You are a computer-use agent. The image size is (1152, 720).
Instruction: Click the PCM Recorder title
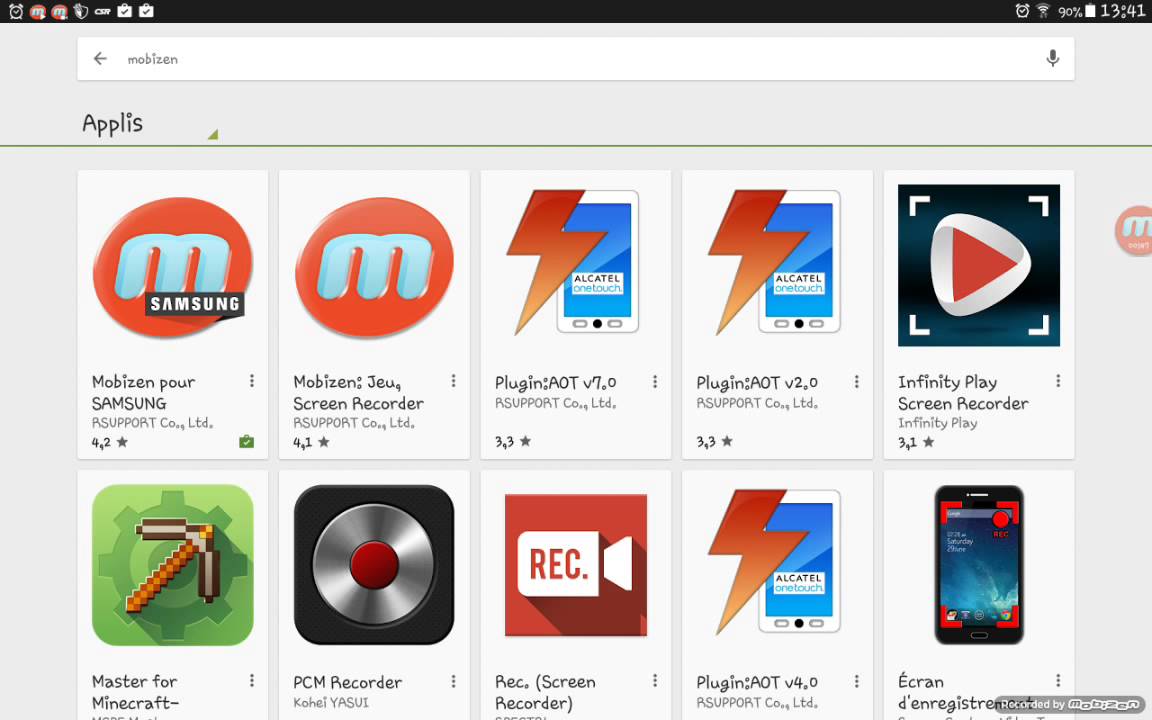pyautogui.click(x=348, y=683)
